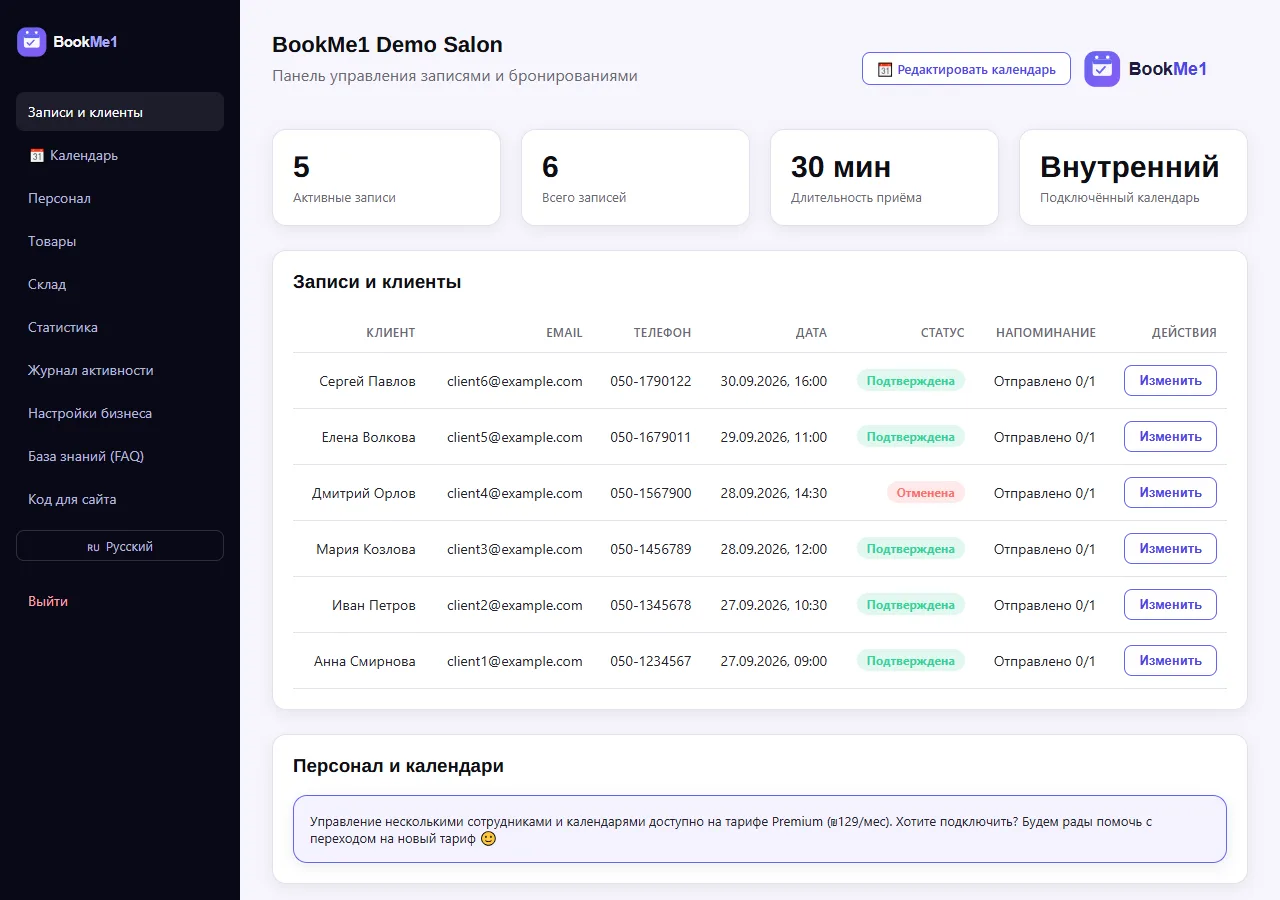Click the Premium plan notice banner
1280x900 pixels.
pyautogui.click(x=760, y=829)
